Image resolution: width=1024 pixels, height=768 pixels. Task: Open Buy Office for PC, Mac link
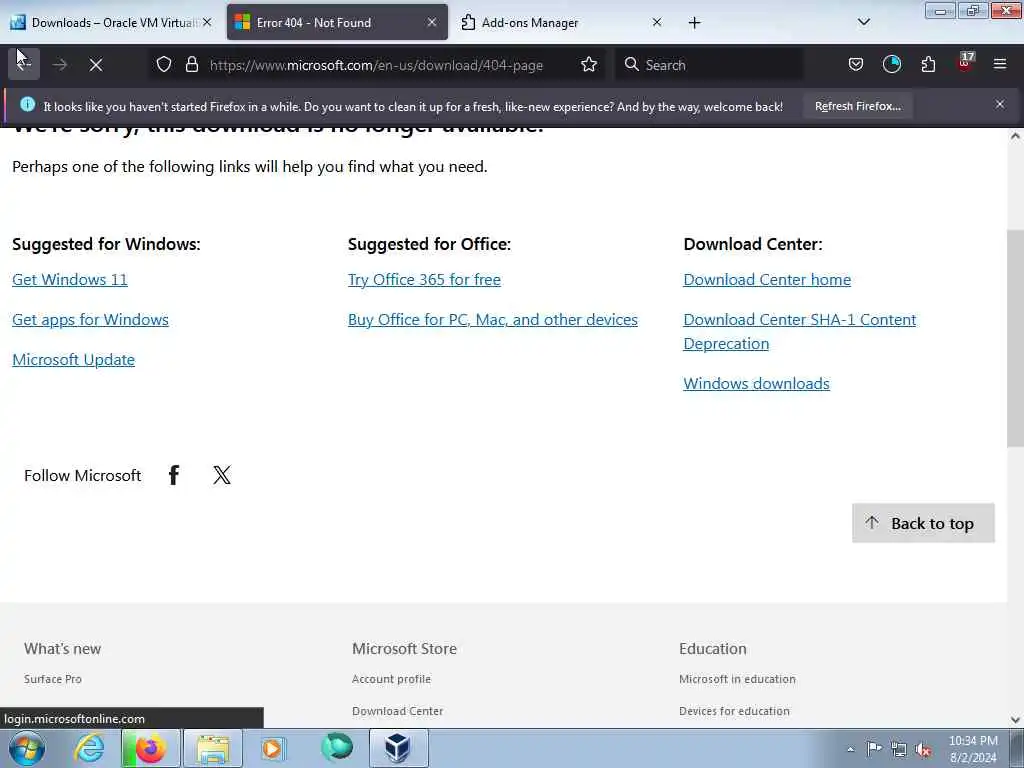[x=492, y=319]
